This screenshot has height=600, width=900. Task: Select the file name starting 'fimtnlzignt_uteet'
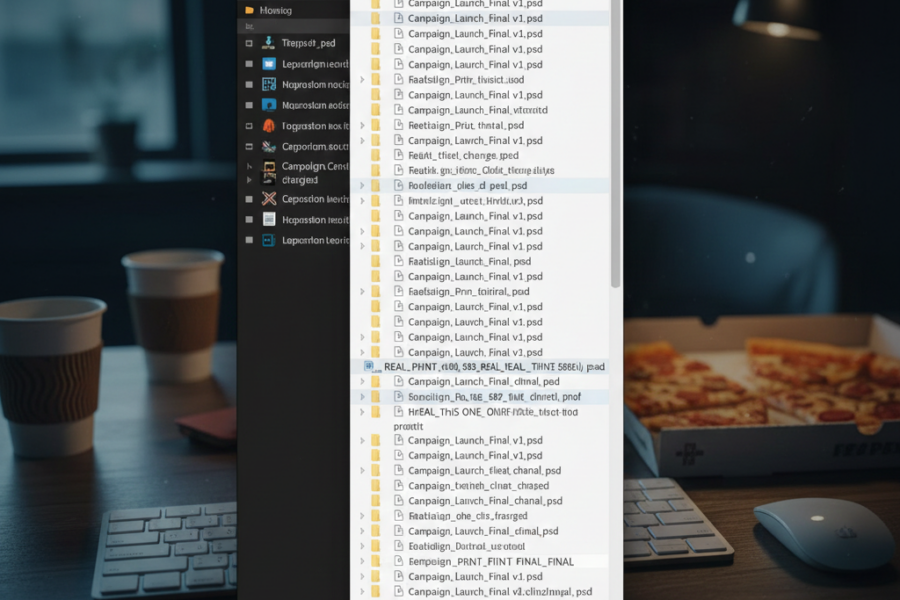click(475, 200)
